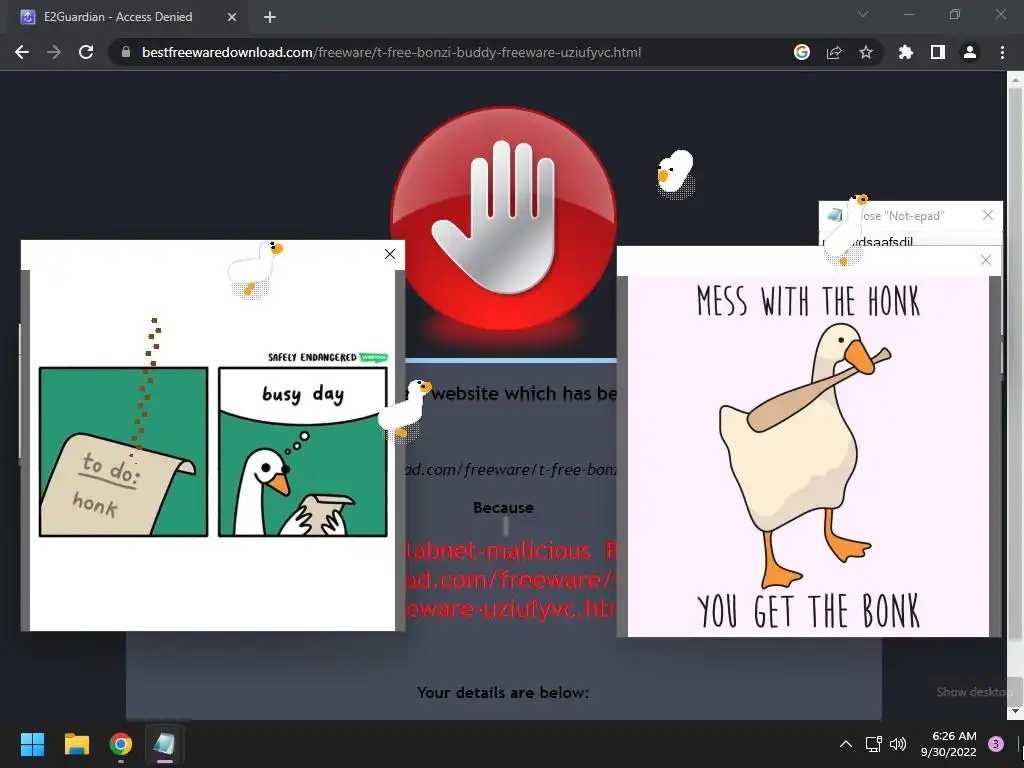Click the scrollbar down arrow

click(x=1015, y=711)
